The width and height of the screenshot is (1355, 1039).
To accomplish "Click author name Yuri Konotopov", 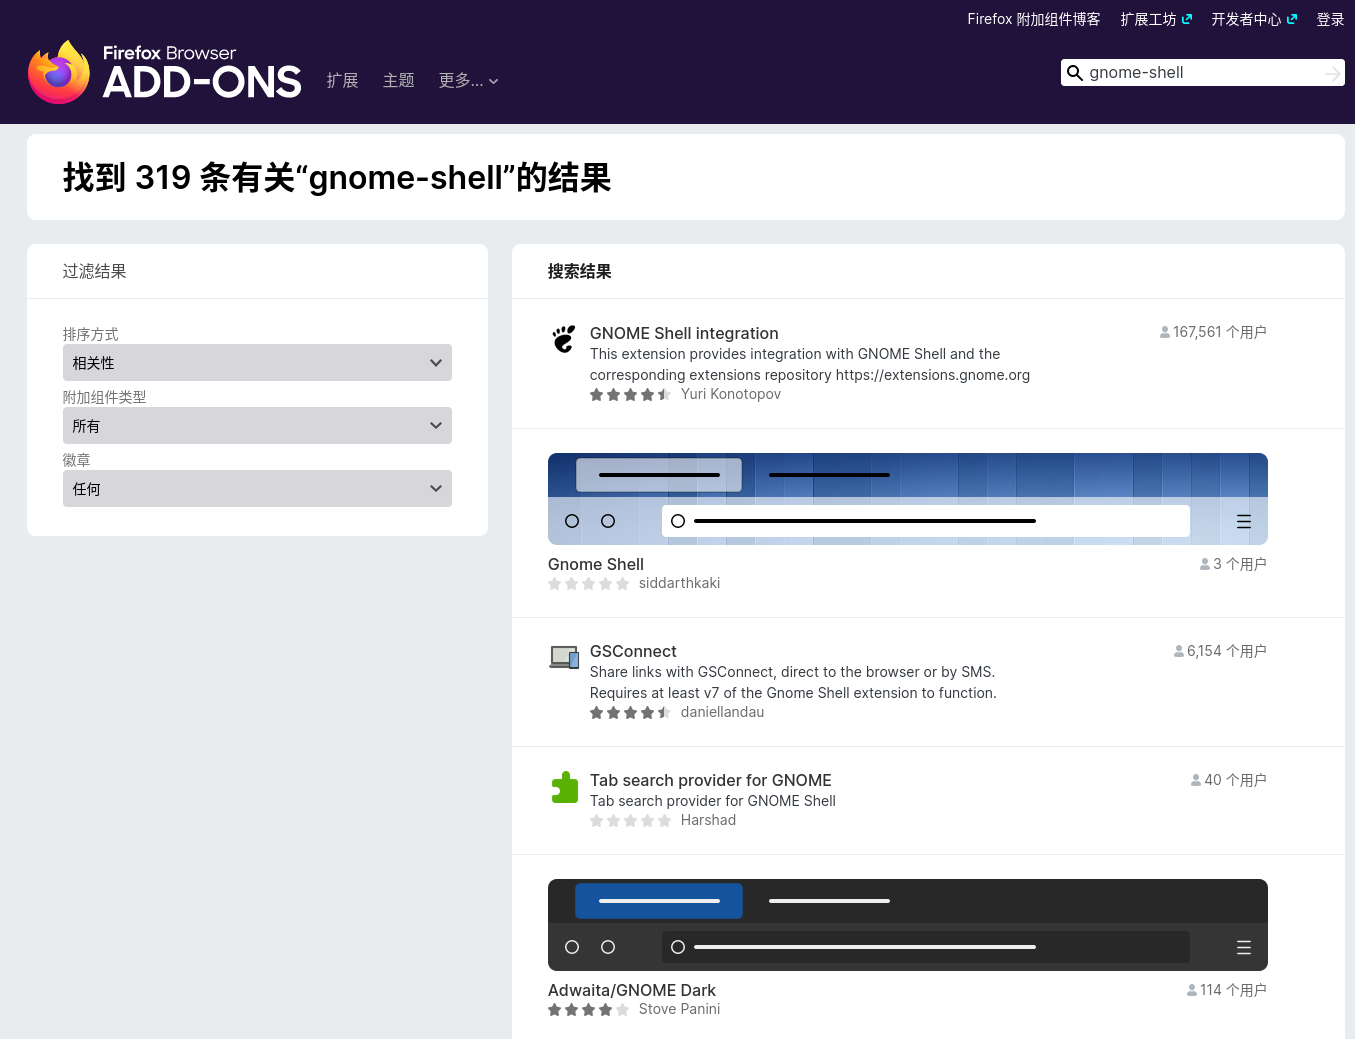I will tap(731, 394).
